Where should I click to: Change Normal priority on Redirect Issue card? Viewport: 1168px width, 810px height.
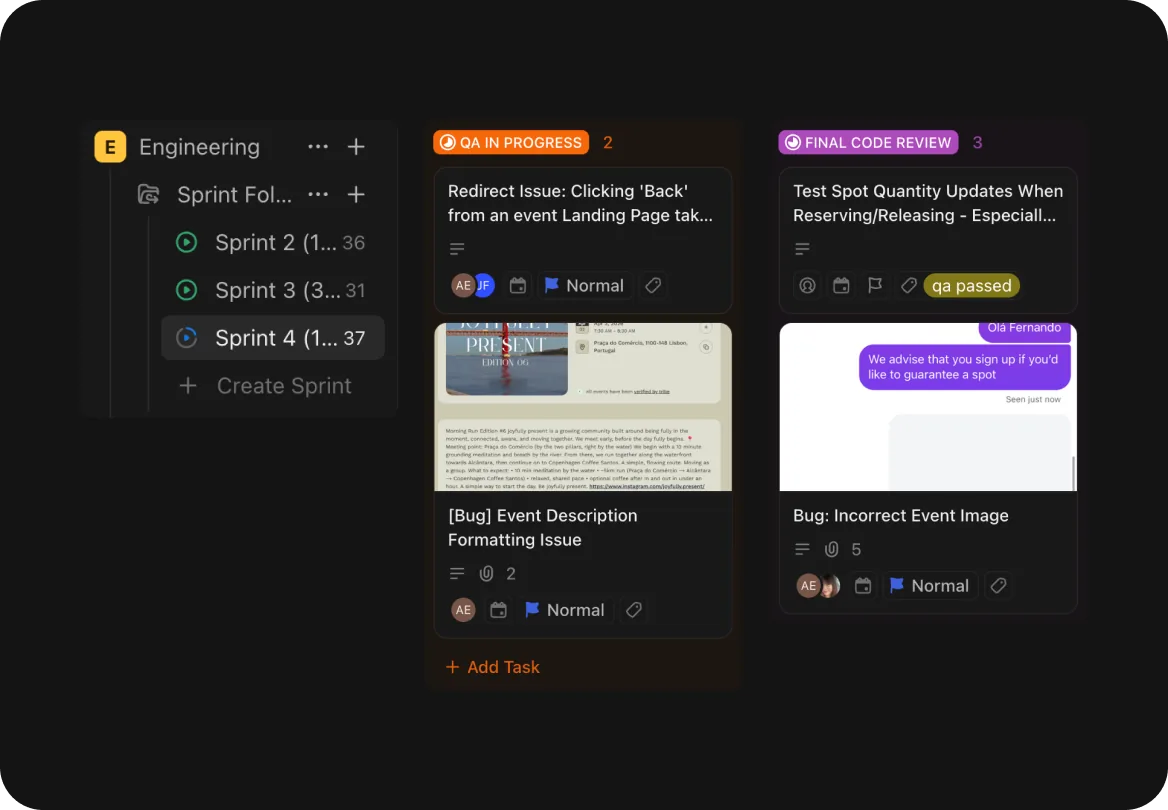tap(585, 285)
